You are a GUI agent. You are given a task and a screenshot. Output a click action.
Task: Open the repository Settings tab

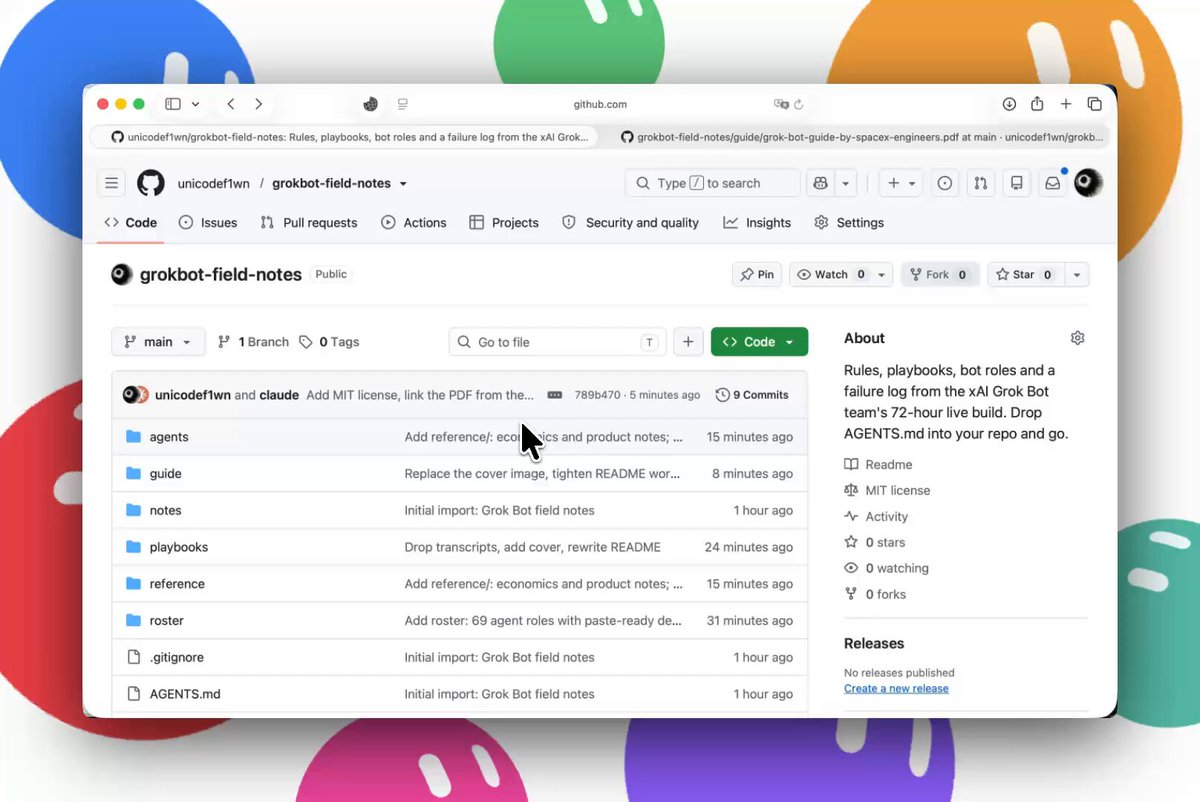tap(849, 222)
